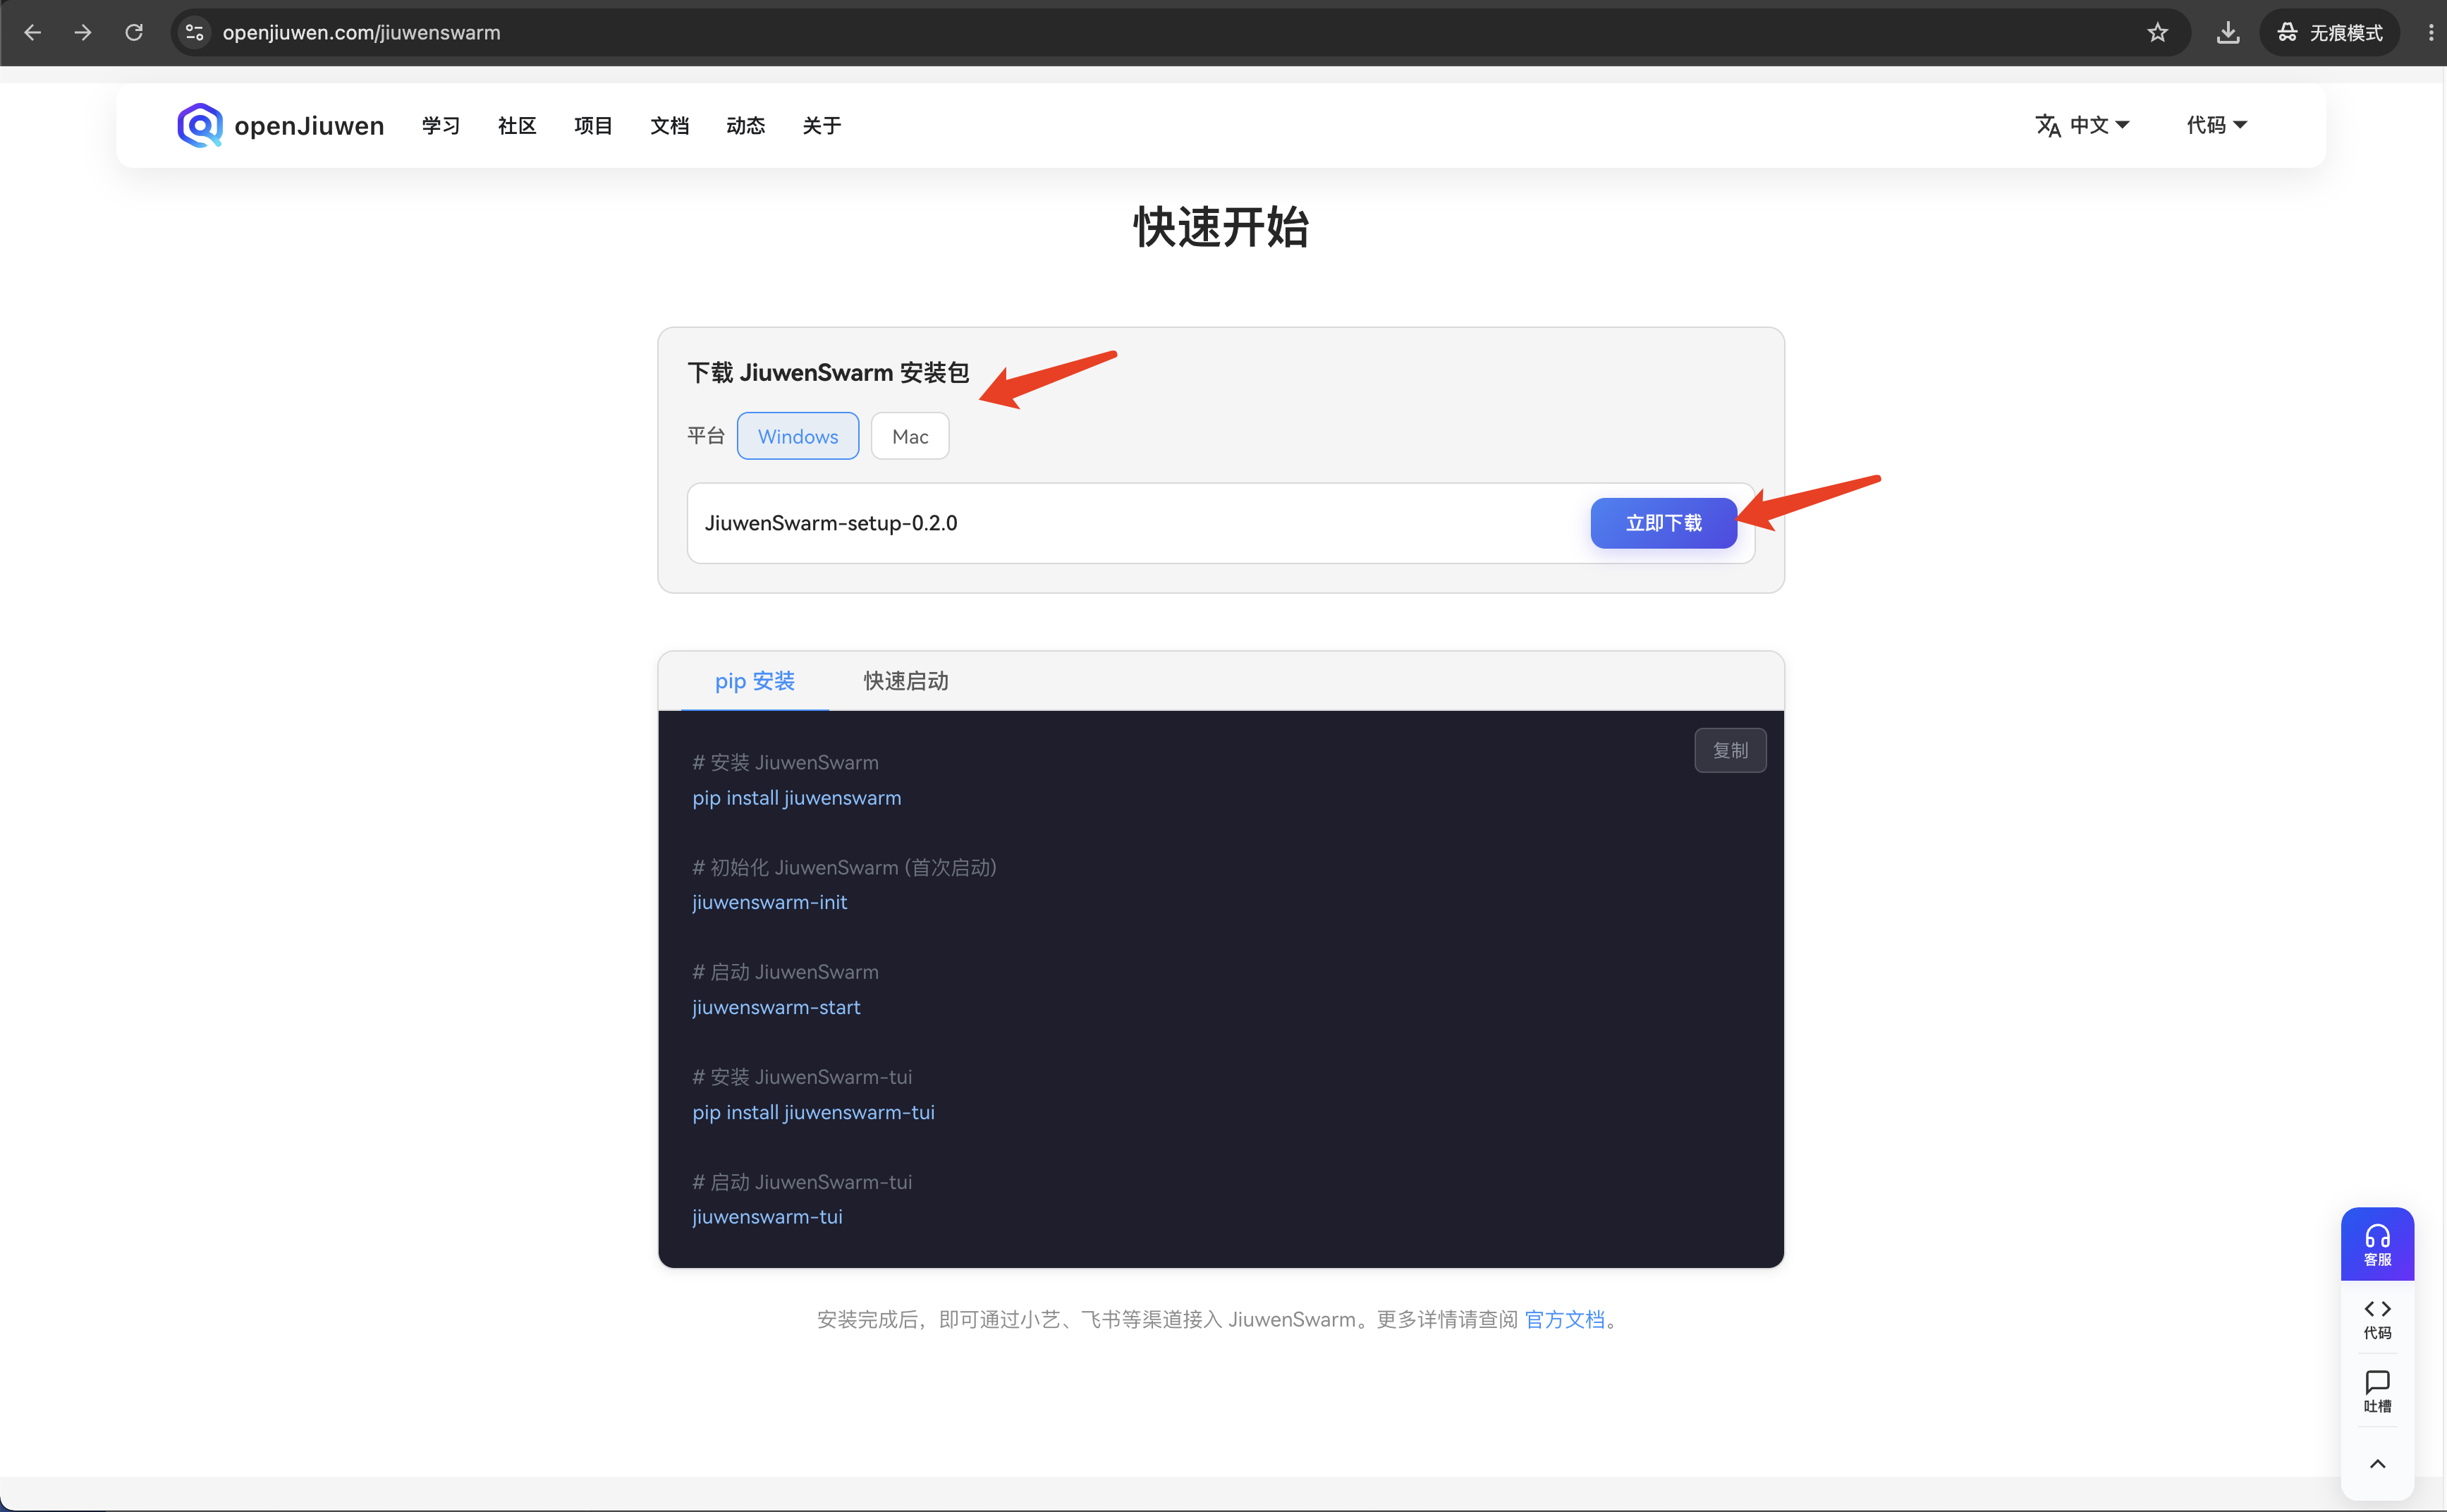2447x1512 pixels.
Task: Click the openJiuwen logo
Action: tap(280, 125)
